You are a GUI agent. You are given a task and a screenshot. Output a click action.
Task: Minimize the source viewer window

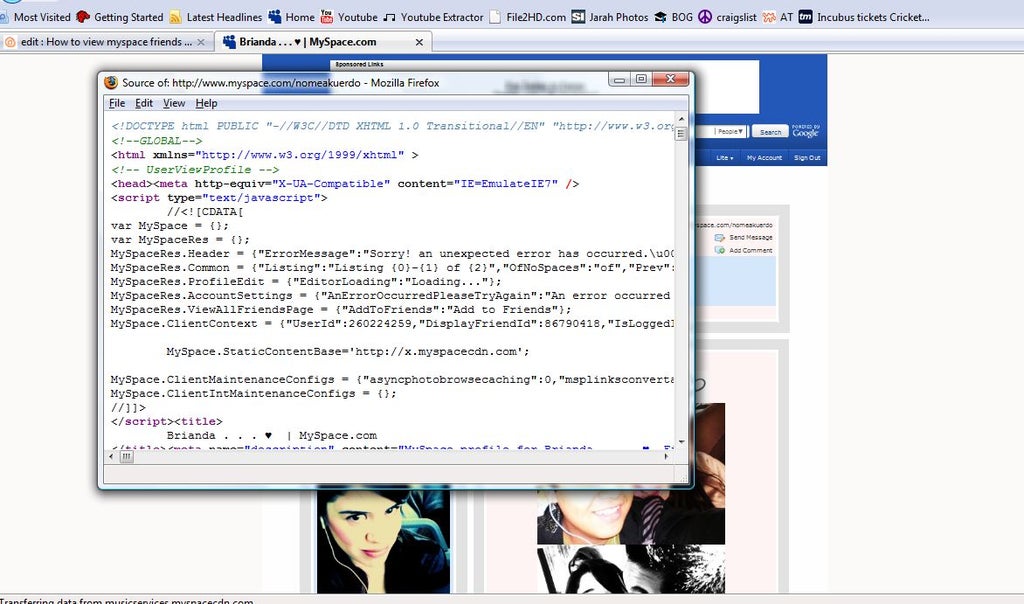click(x=620, y=79)
